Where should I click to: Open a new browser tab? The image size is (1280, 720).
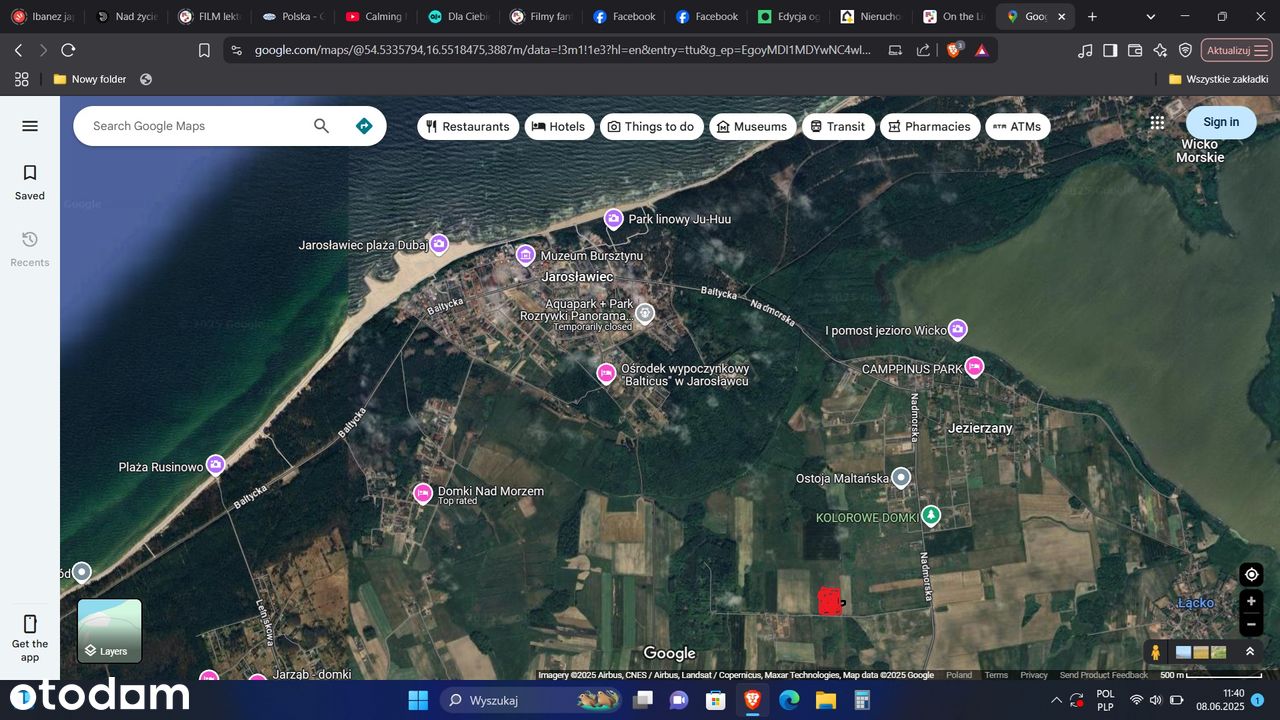click(x=1092, y=17)
